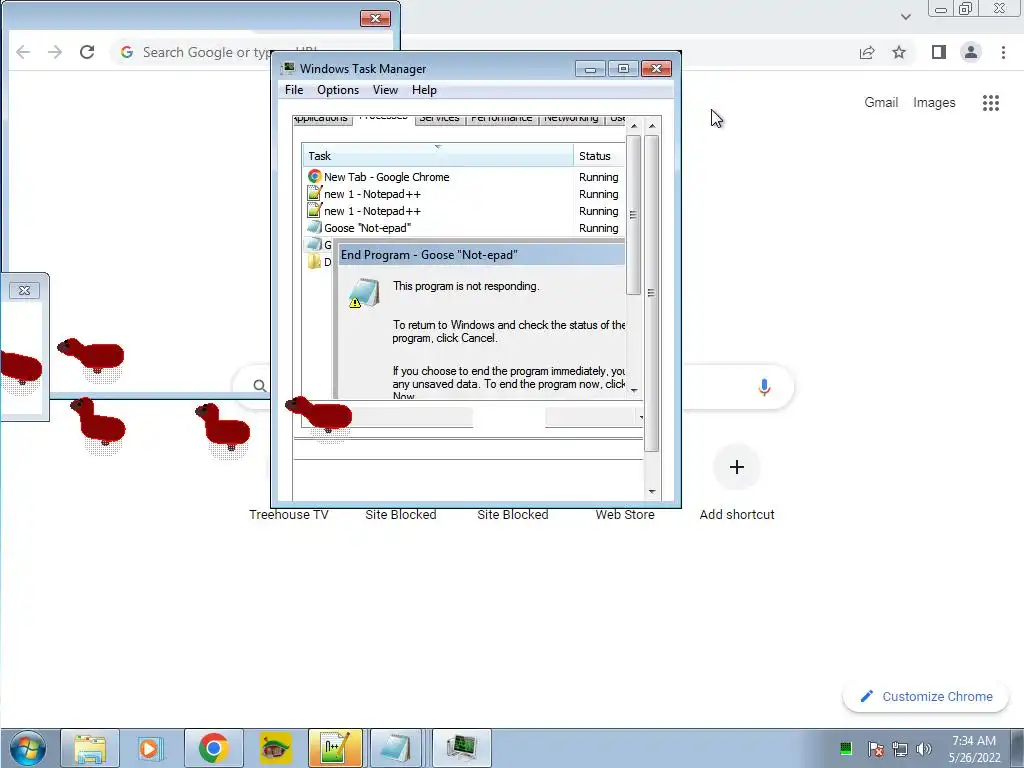The height and width of the screenshot is (768, 1024).
Task: Open the Options menu in Task Manager
Action: pyautogui.click(x=338, y=90)
